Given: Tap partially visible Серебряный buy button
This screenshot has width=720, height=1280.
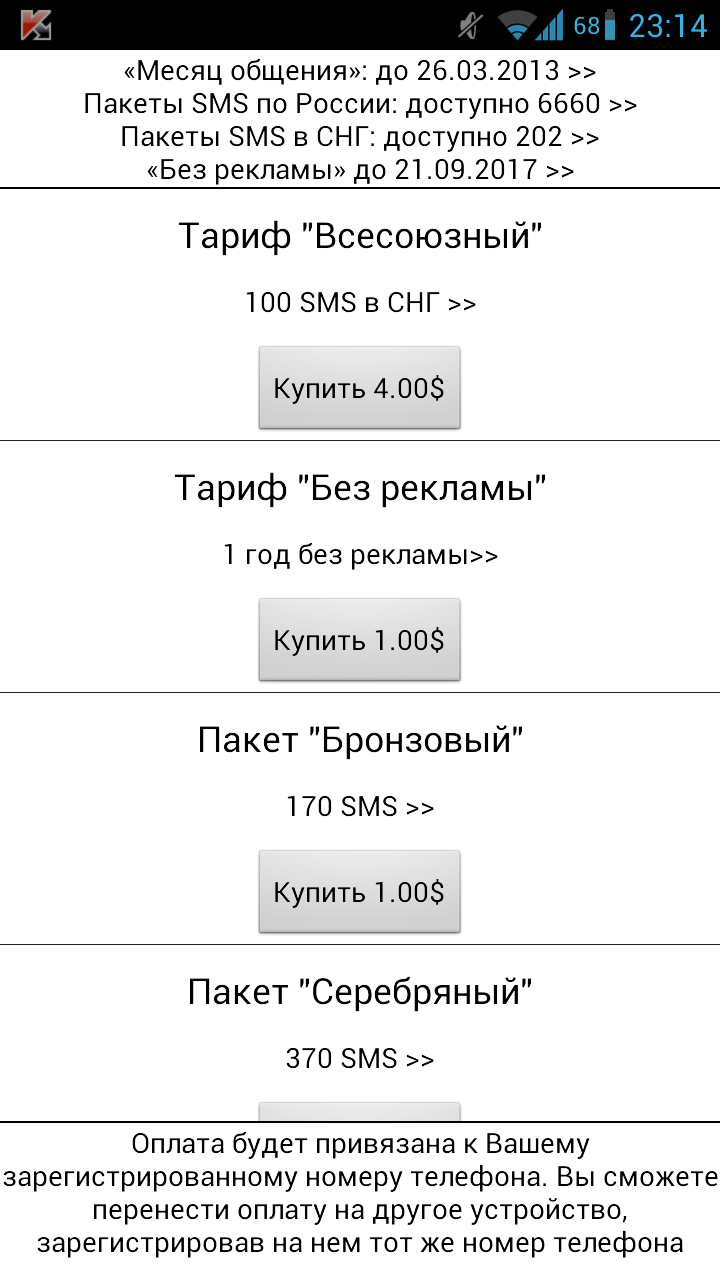Looking at the screenshot, I should 360,1112.
